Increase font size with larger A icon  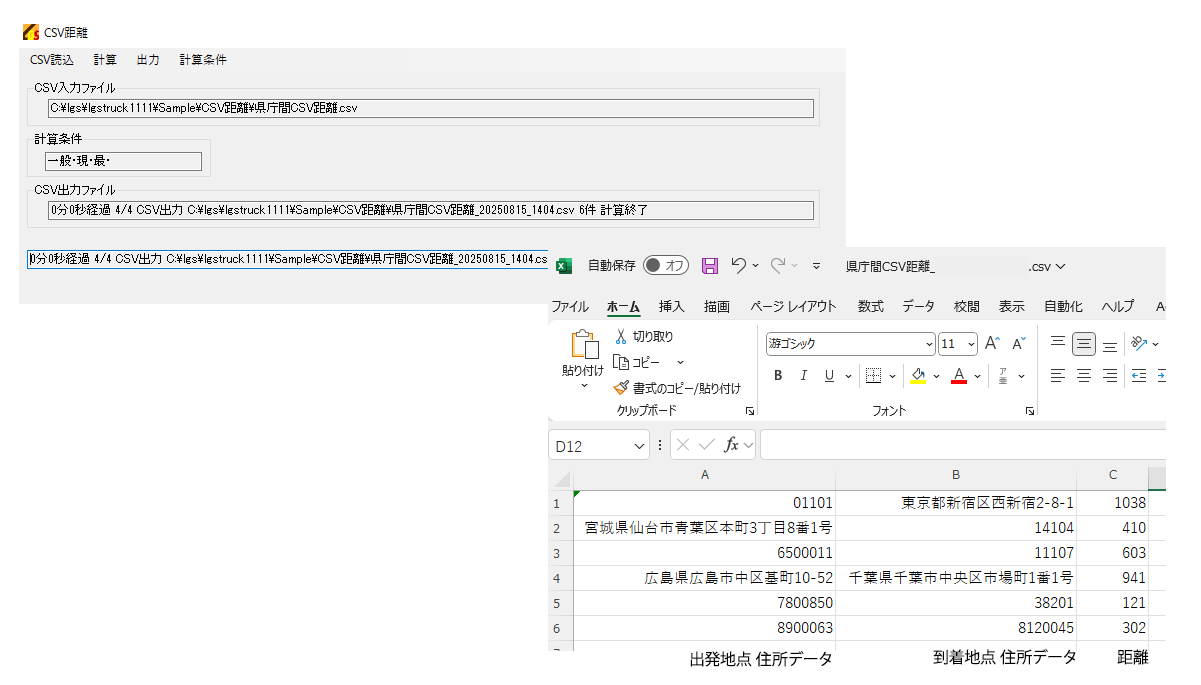pos(992,344)
